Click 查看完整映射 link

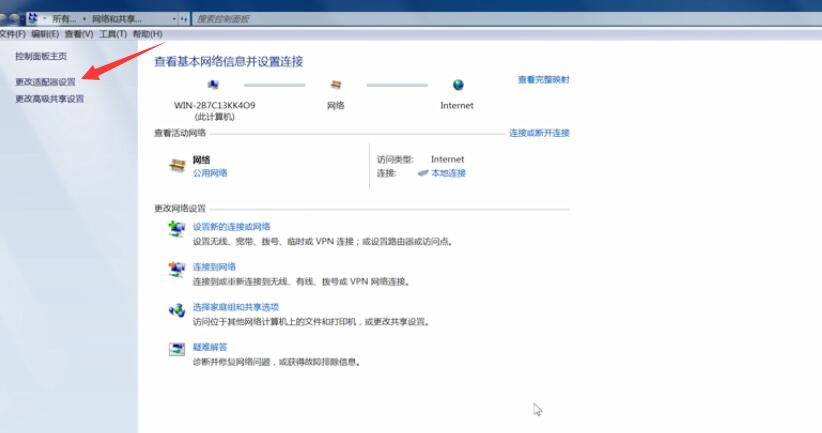pos(543,80)
